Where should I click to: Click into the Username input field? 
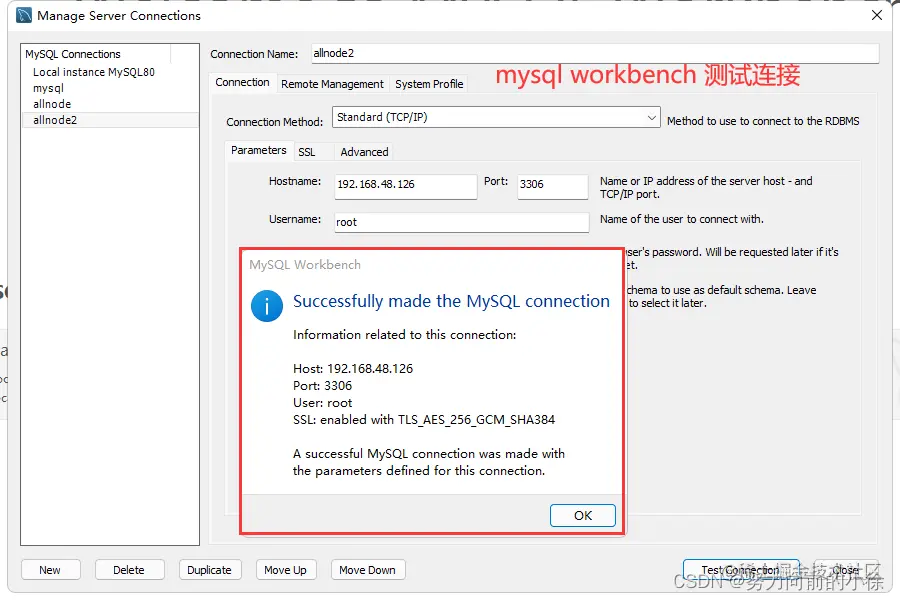pyautogui.click(x=461, y=222)
